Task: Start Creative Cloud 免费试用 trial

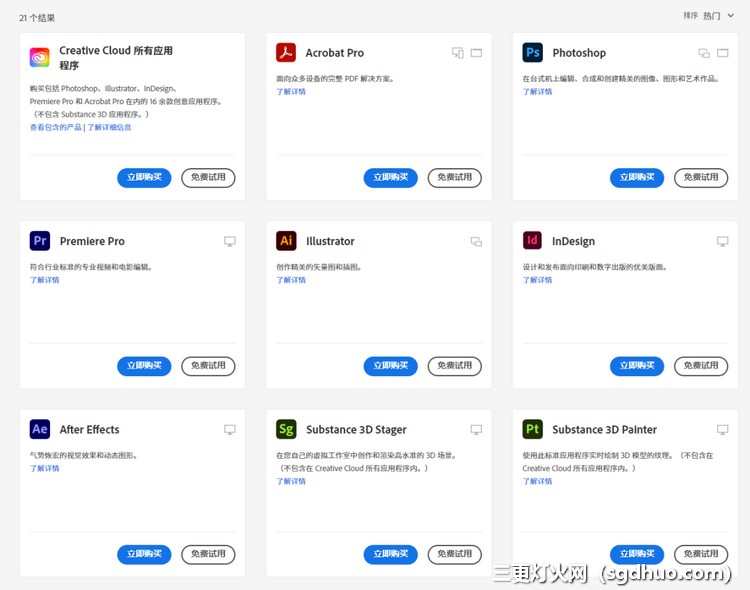Action: coord(208,178)
